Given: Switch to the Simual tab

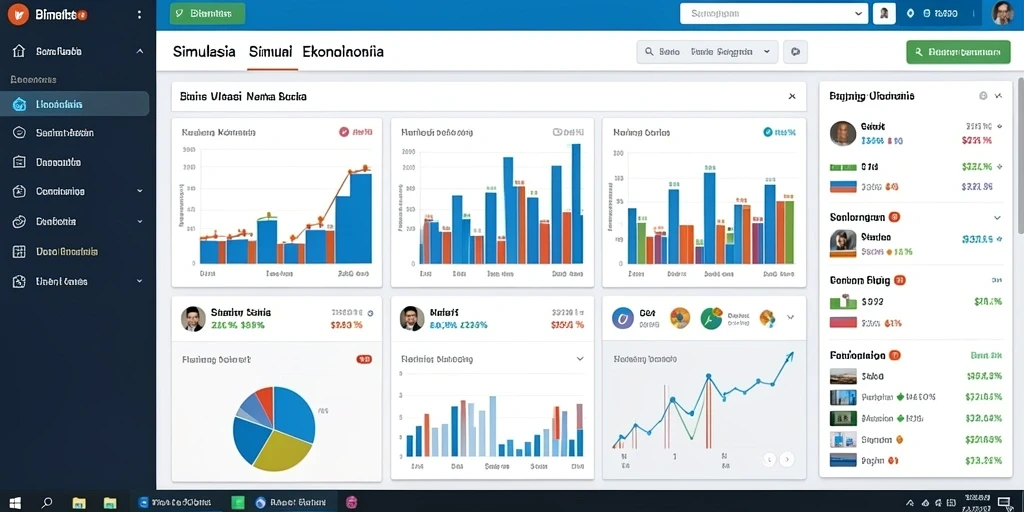Looking at the screenshot, I should click(x=270, y=52).
